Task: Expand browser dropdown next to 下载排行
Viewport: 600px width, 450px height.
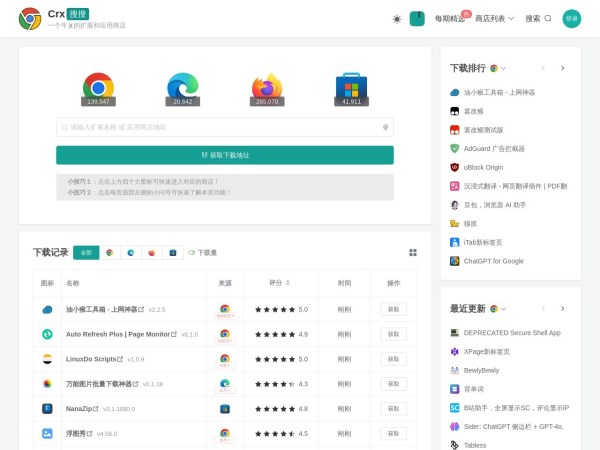Action: tap(498, 68)
